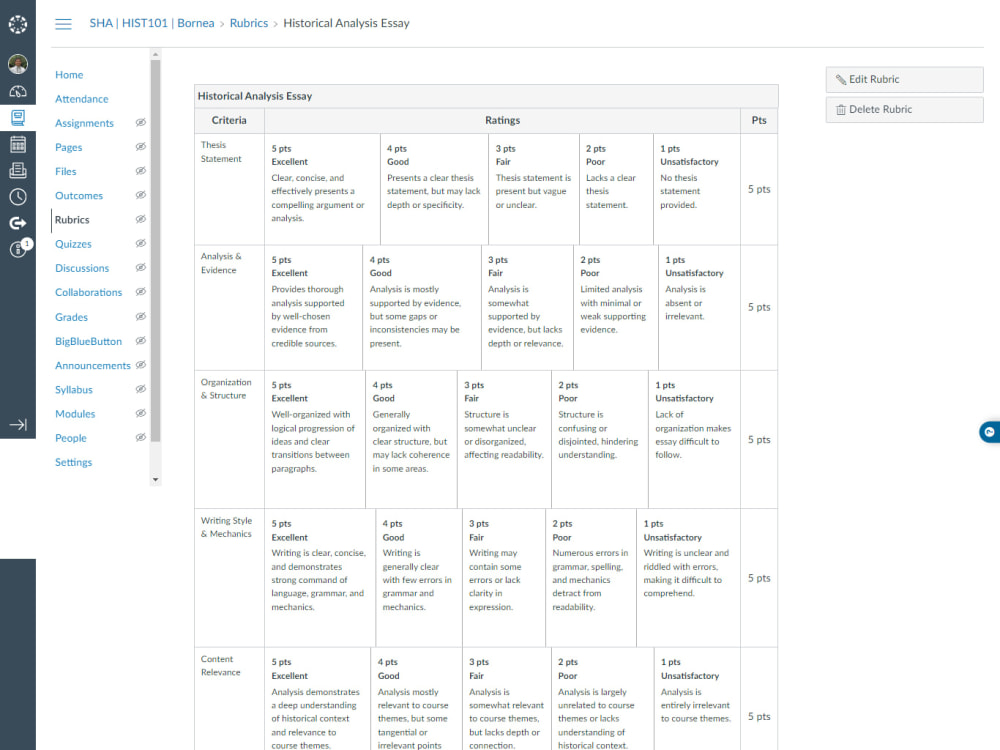This screenshot has height=750, width=1000.
Task: Click Organization & Structure Fair rating
Action: (504, 439)
